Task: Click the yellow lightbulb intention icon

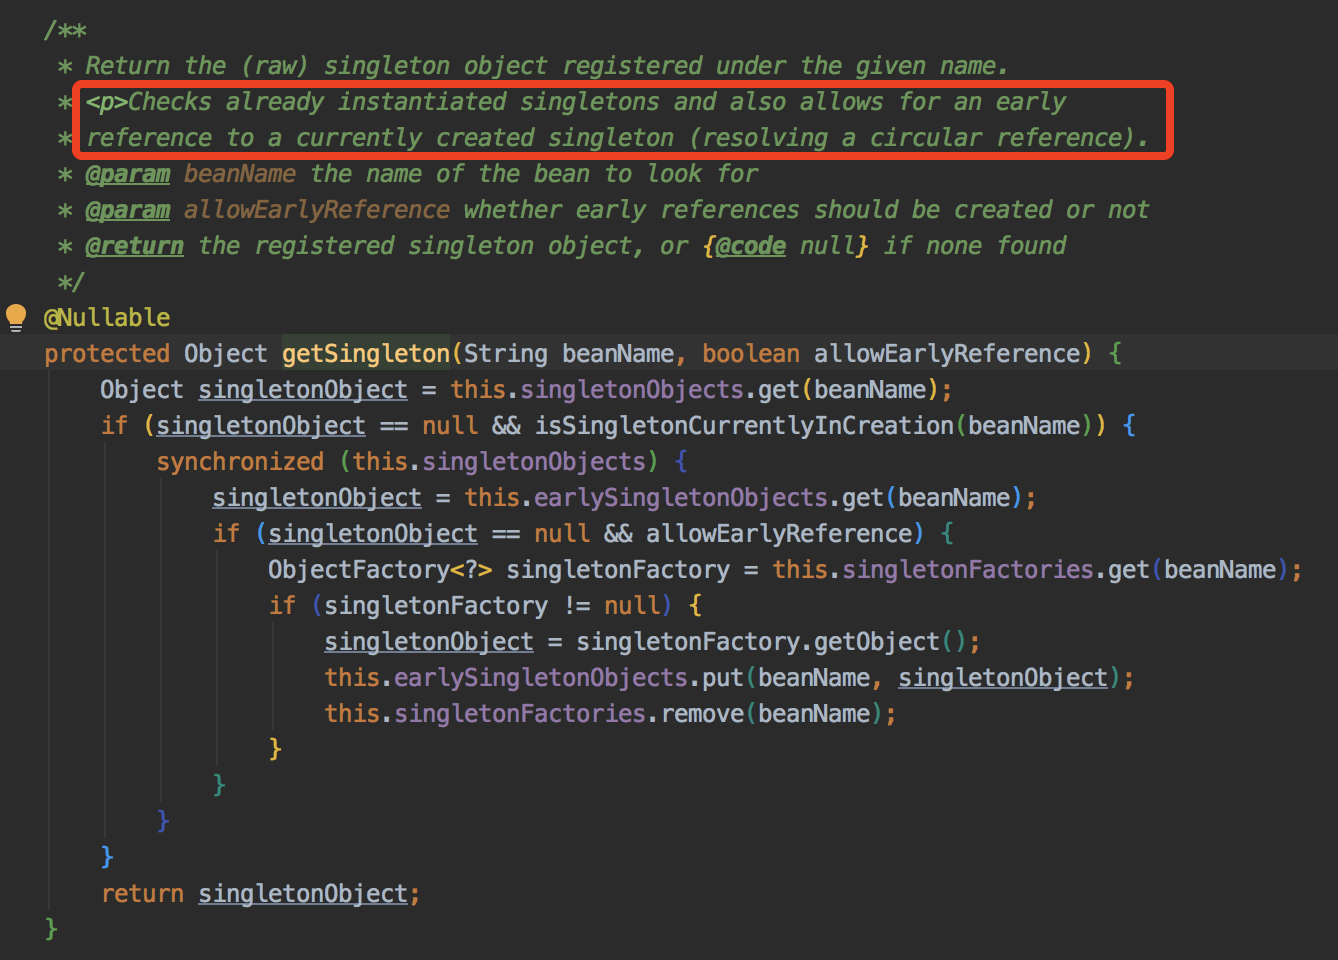Action: [x=16, y=318]
